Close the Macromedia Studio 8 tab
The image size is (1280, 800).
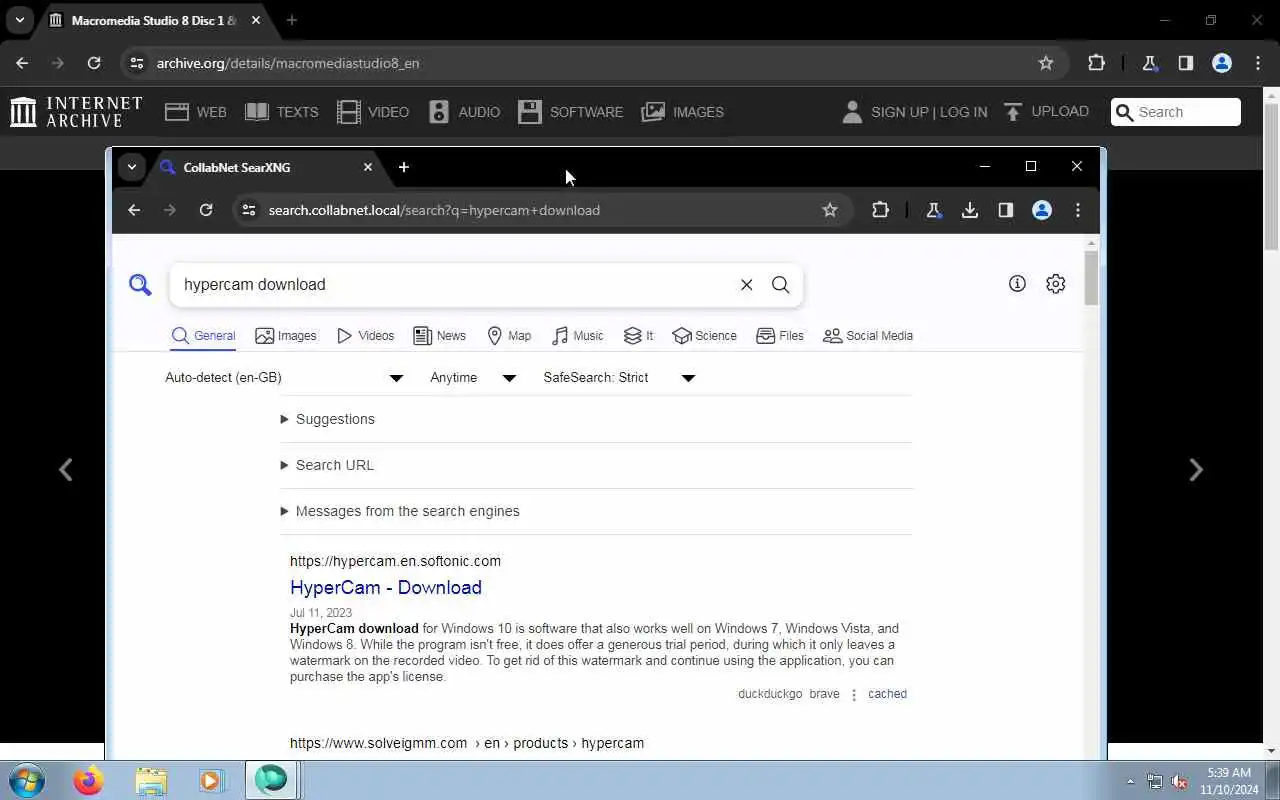(256, 20)
